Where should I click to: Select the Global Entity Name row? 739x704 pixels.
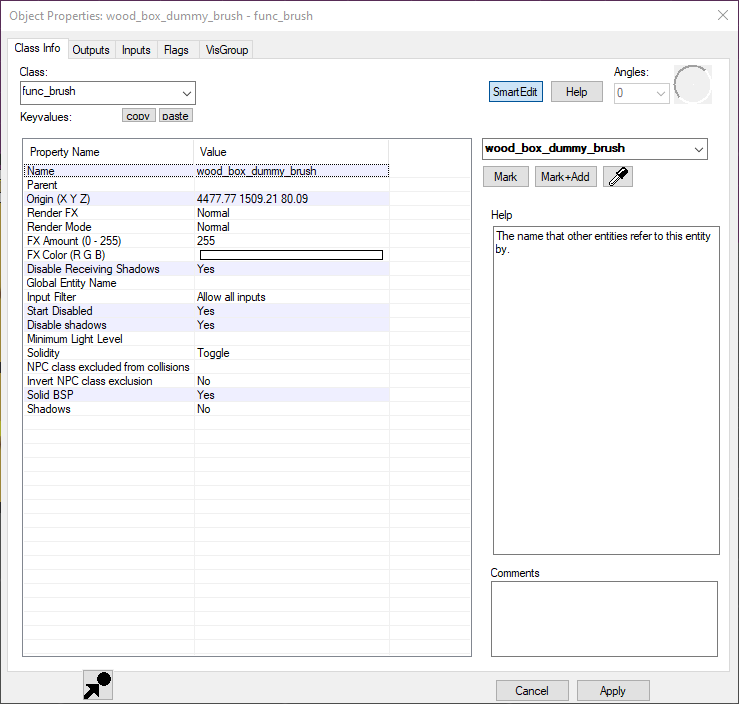(x=206, y=283)
